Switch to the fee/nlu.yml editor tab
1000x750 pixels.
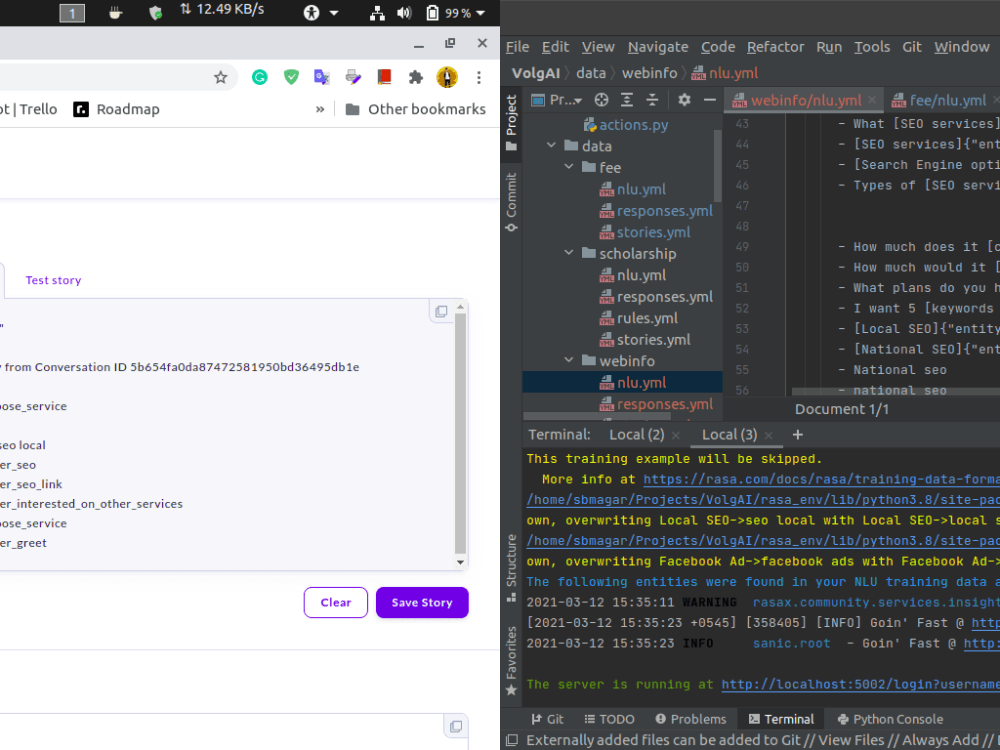coord(944,100)
